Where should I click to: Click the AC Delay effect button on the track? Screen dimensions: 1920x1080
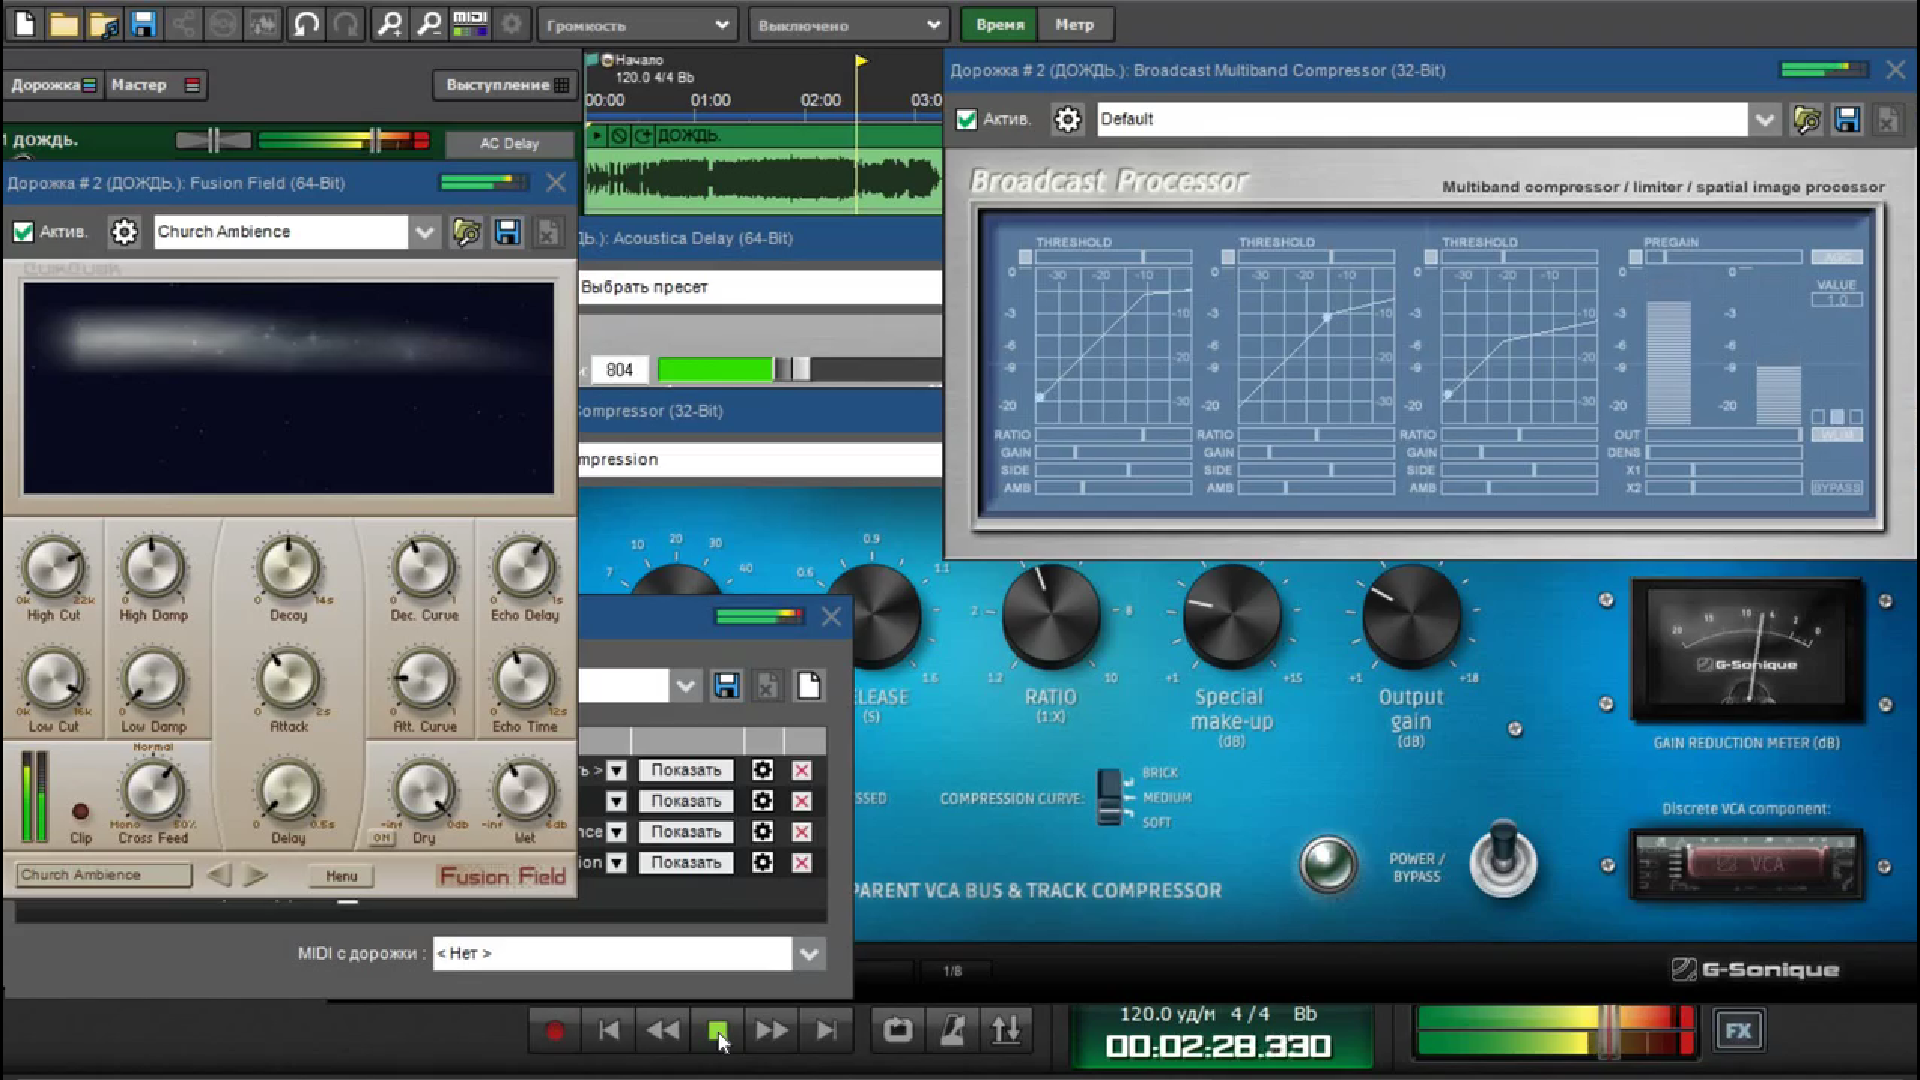[x=509, y=143]
